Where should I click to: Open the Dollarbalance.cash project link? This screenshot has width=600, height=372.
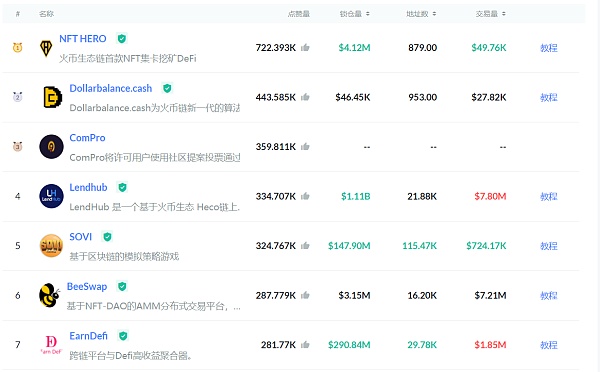tap(111, 88)
